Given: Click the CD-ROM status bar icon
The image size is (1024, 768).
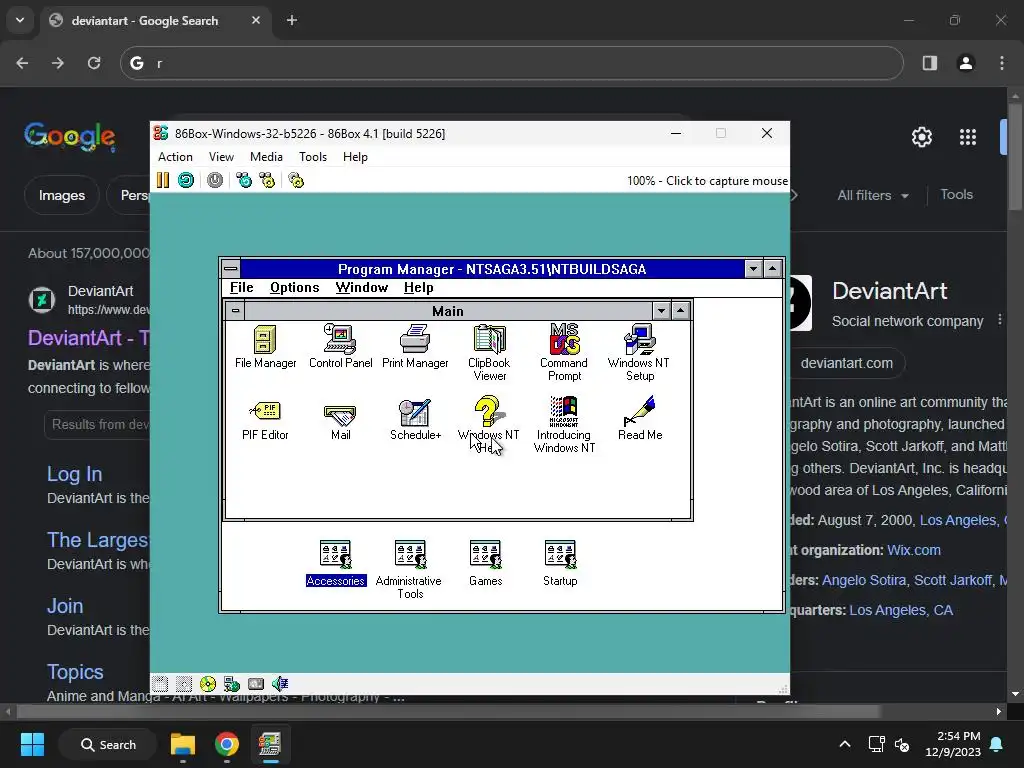Looking at the screenshot, I should [x=208, y=684].
